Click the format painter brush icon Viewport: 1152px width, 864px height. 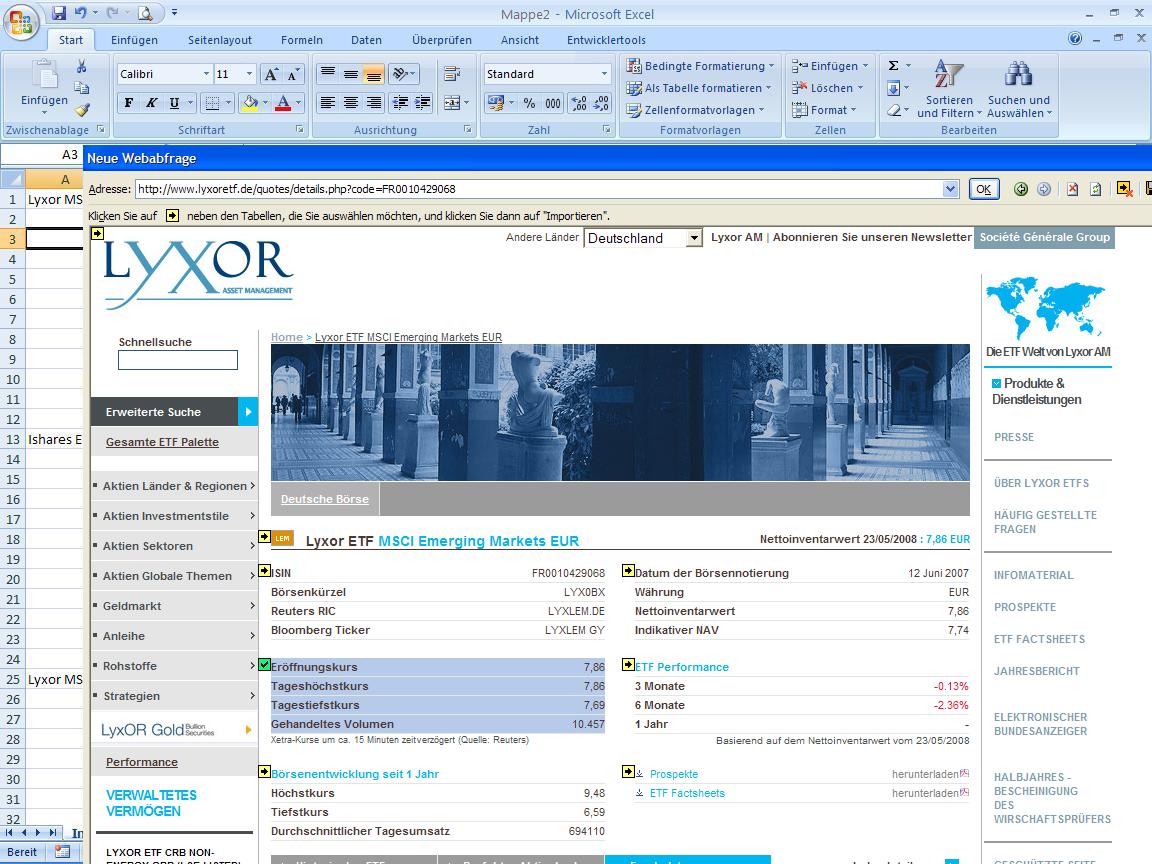pyautogui.click(x=82, y=109)
